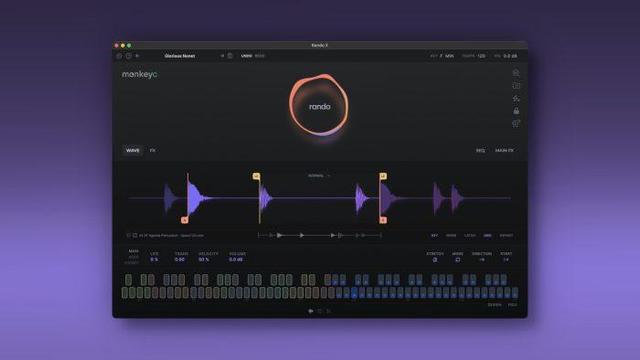Click the bottom icon in right sidebar
Screen dimensions: 640x360
click(516, 123)
